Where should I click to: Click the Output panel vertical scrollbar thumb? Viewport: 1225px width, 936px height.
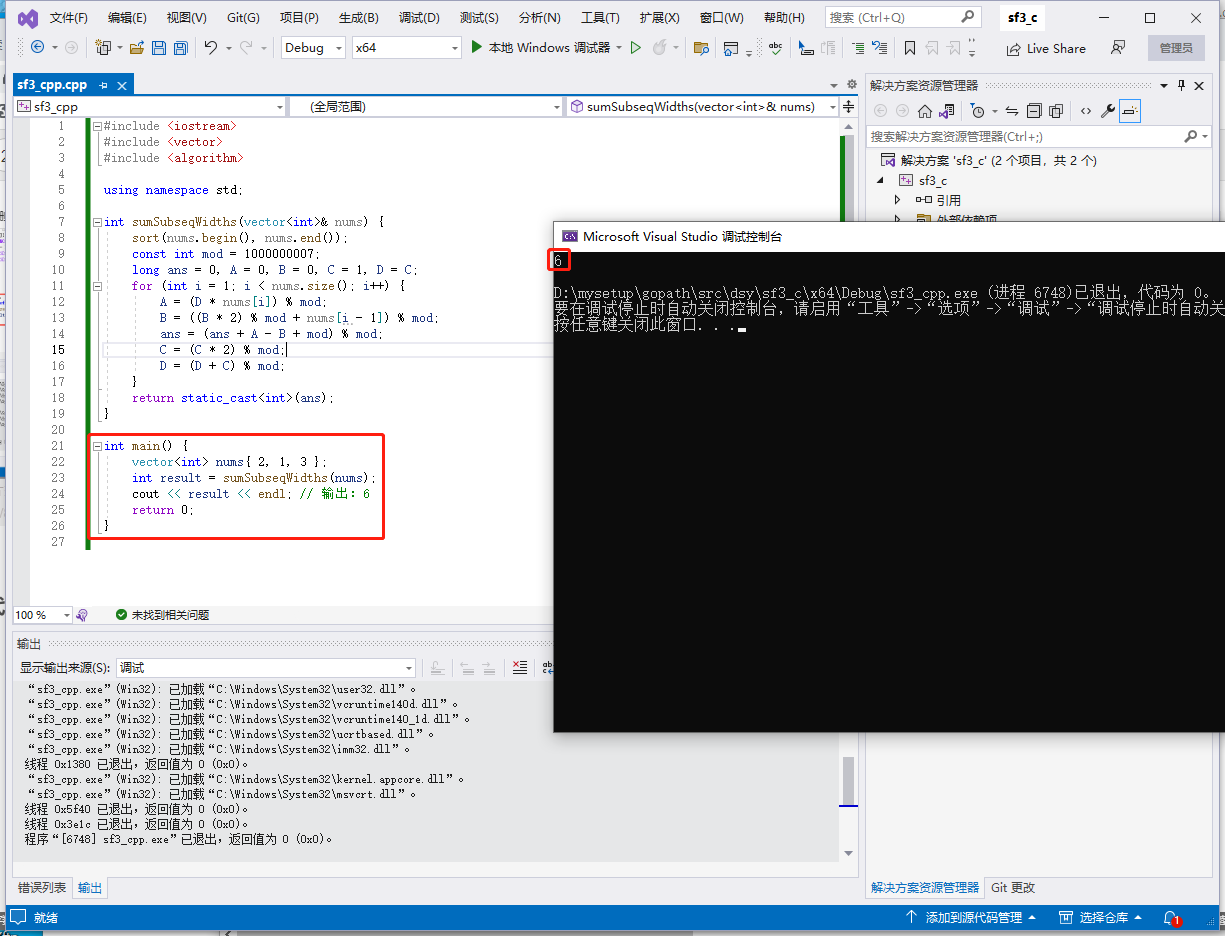(848, 781)
